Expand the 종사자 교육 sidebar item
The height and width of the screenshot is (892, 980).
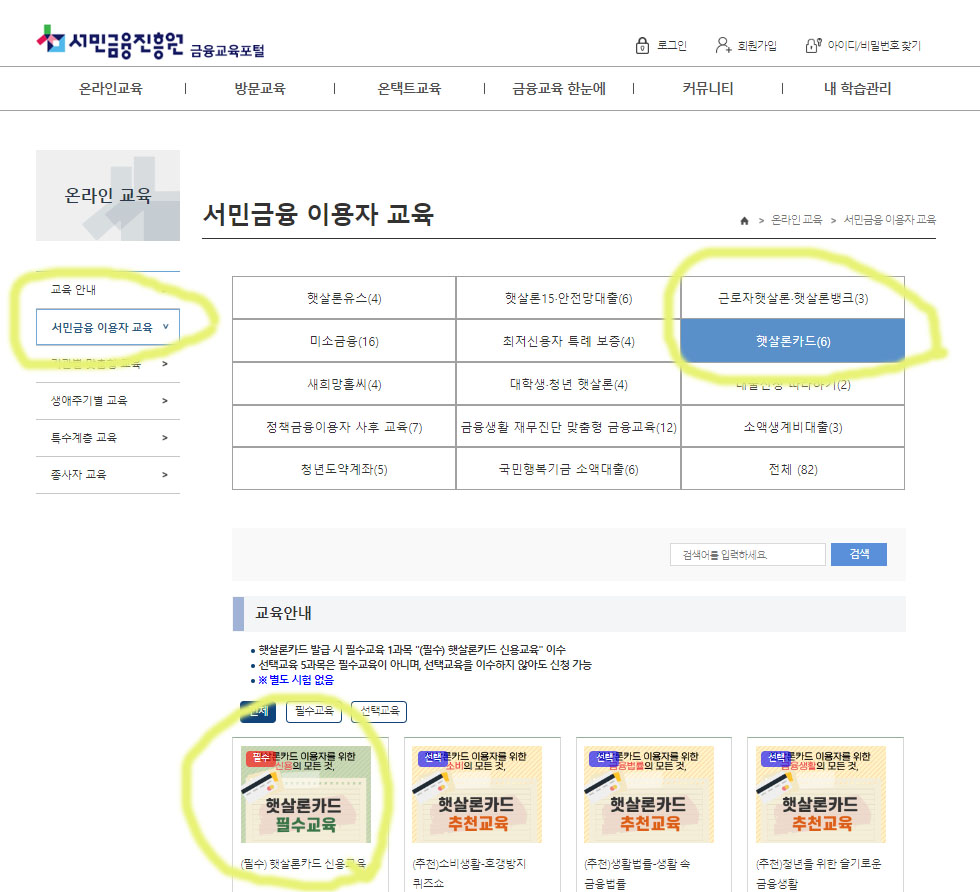coord(108,474)
